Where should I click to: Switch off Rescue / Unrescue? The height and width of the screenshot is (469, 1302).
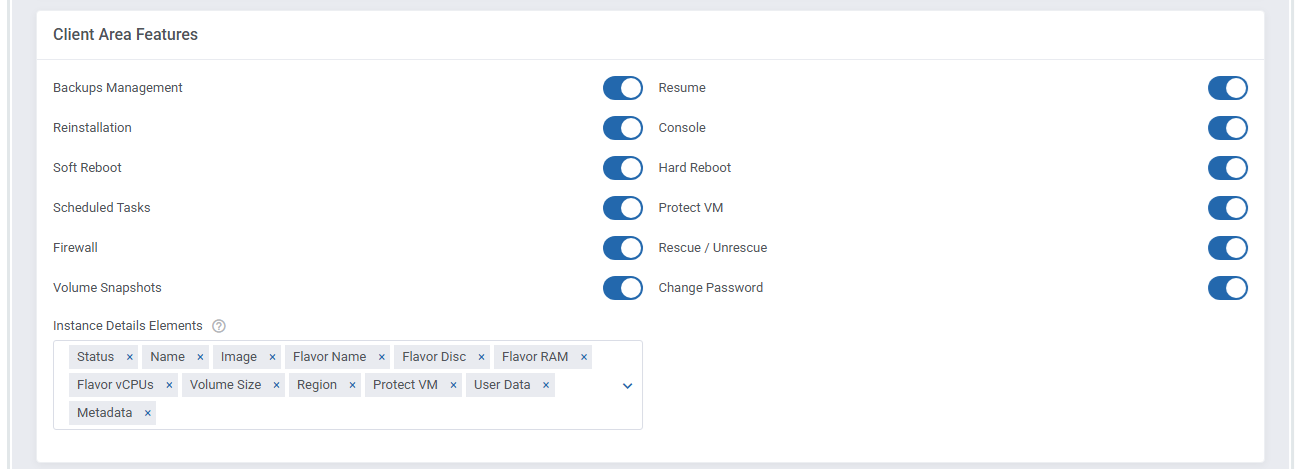click(x=1227, y=248)
